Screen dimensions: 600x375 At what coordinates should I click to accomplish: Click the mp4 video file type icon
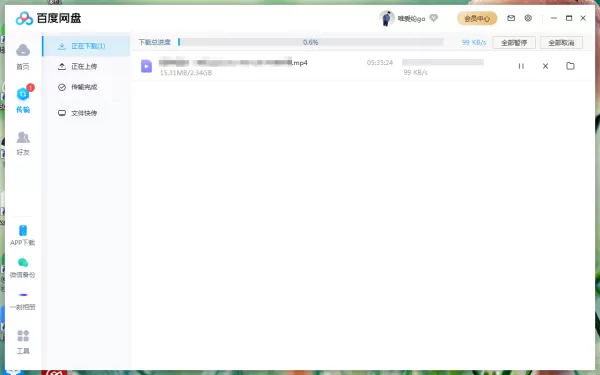click(x=146, y=66)
